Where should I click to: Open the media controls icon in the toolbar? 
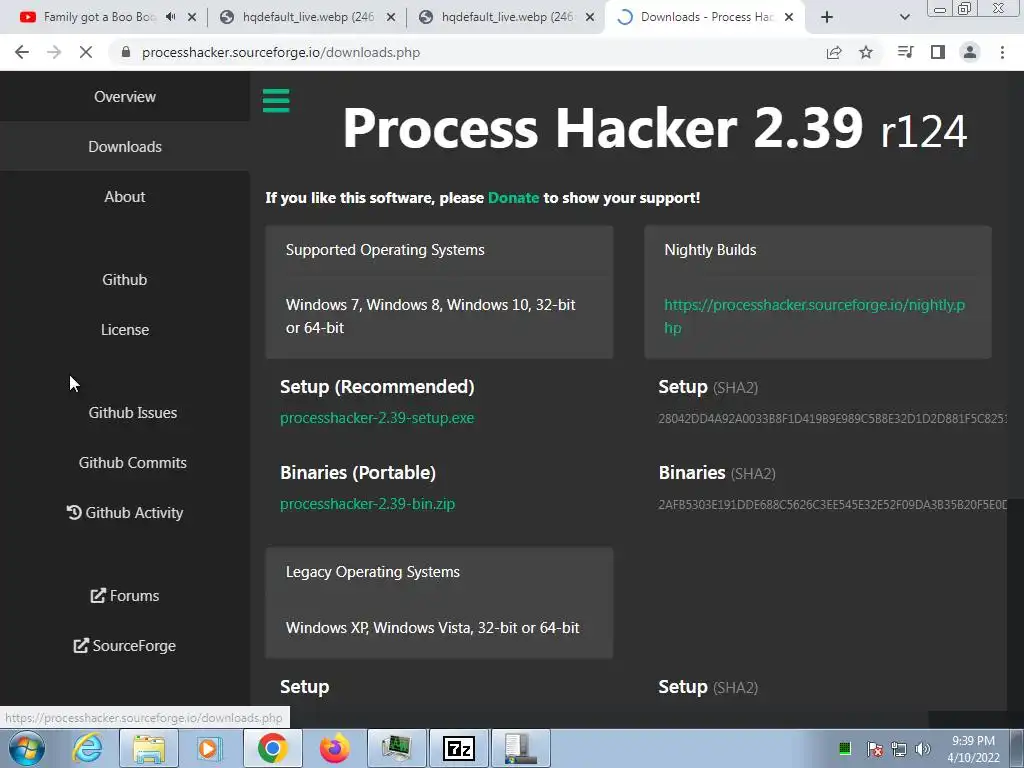(905, 52)
